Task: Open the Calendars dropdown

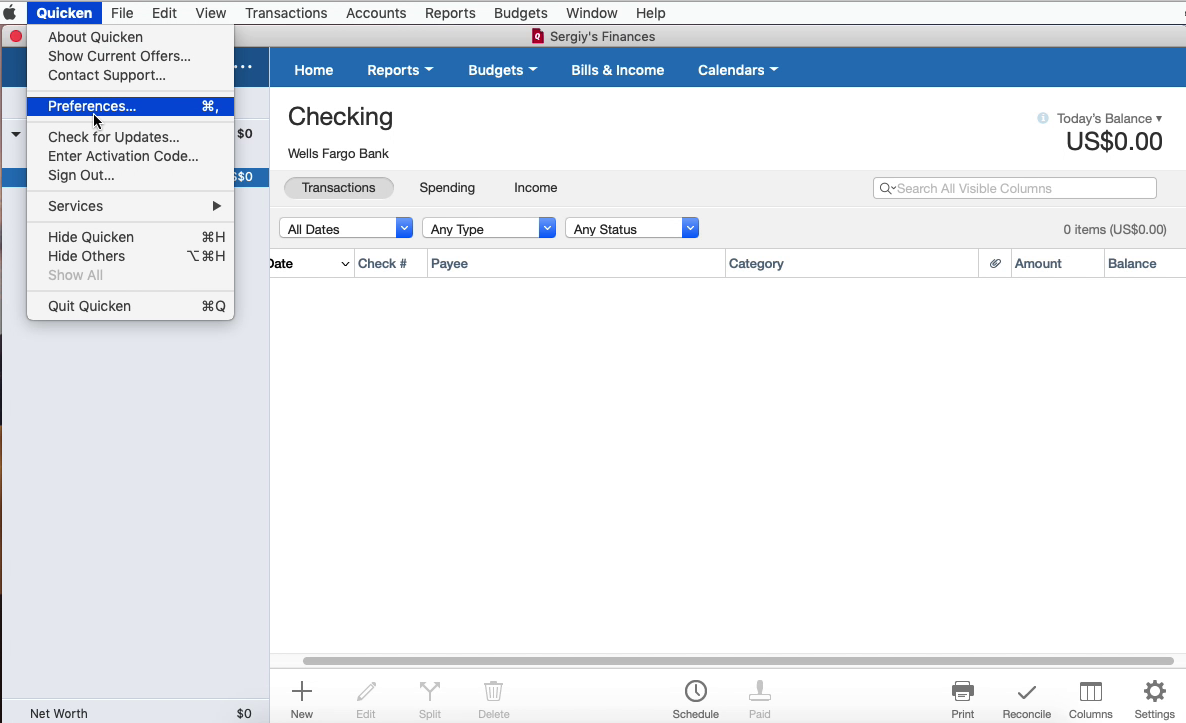Action: click(737, 70)
